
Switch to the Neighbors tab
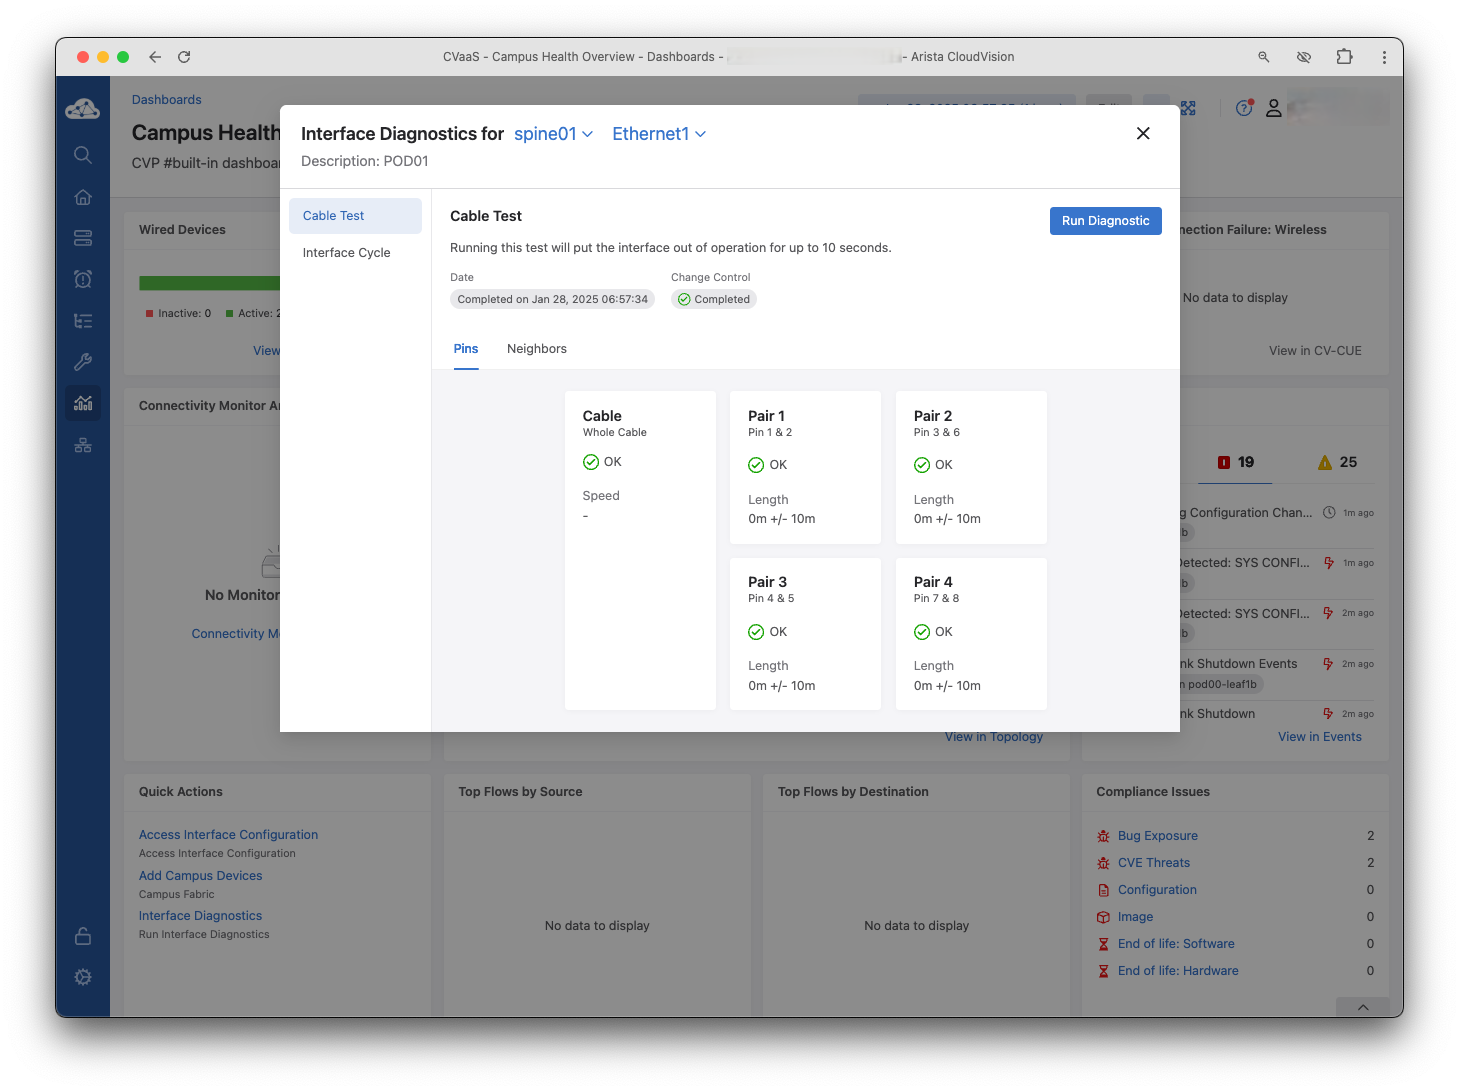tap(536, 349)
